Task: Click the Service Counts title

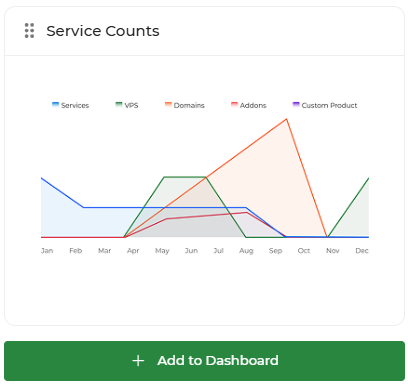Action: [103, 31]
